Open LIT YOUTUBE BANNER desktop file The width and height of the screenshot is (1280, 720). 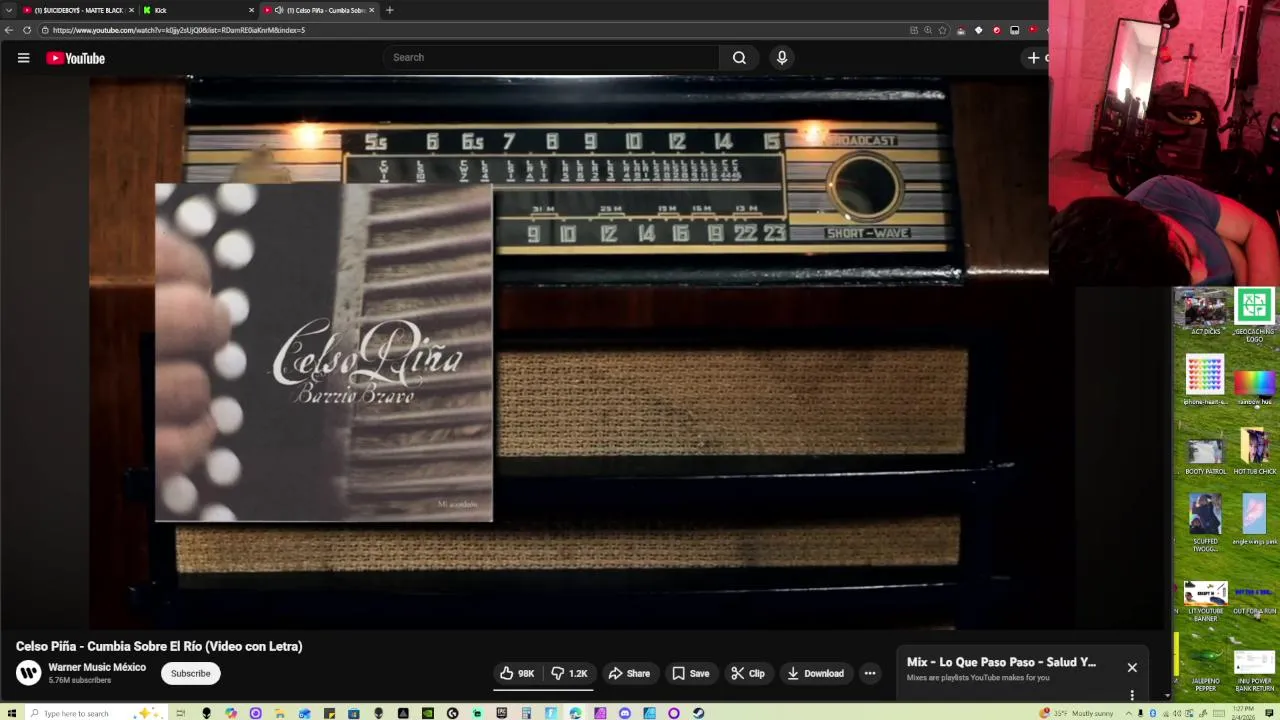[1205, 601]
